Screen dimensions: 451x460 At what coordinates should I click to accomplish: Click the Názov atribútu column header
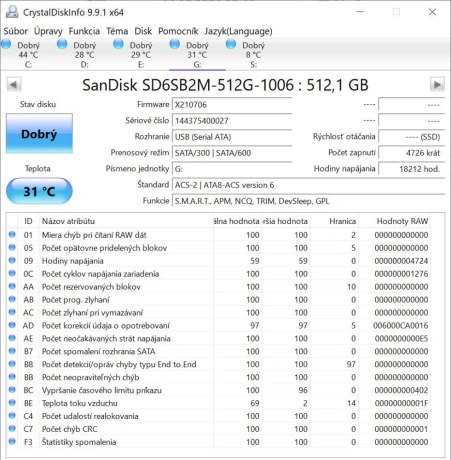point(126,221)
